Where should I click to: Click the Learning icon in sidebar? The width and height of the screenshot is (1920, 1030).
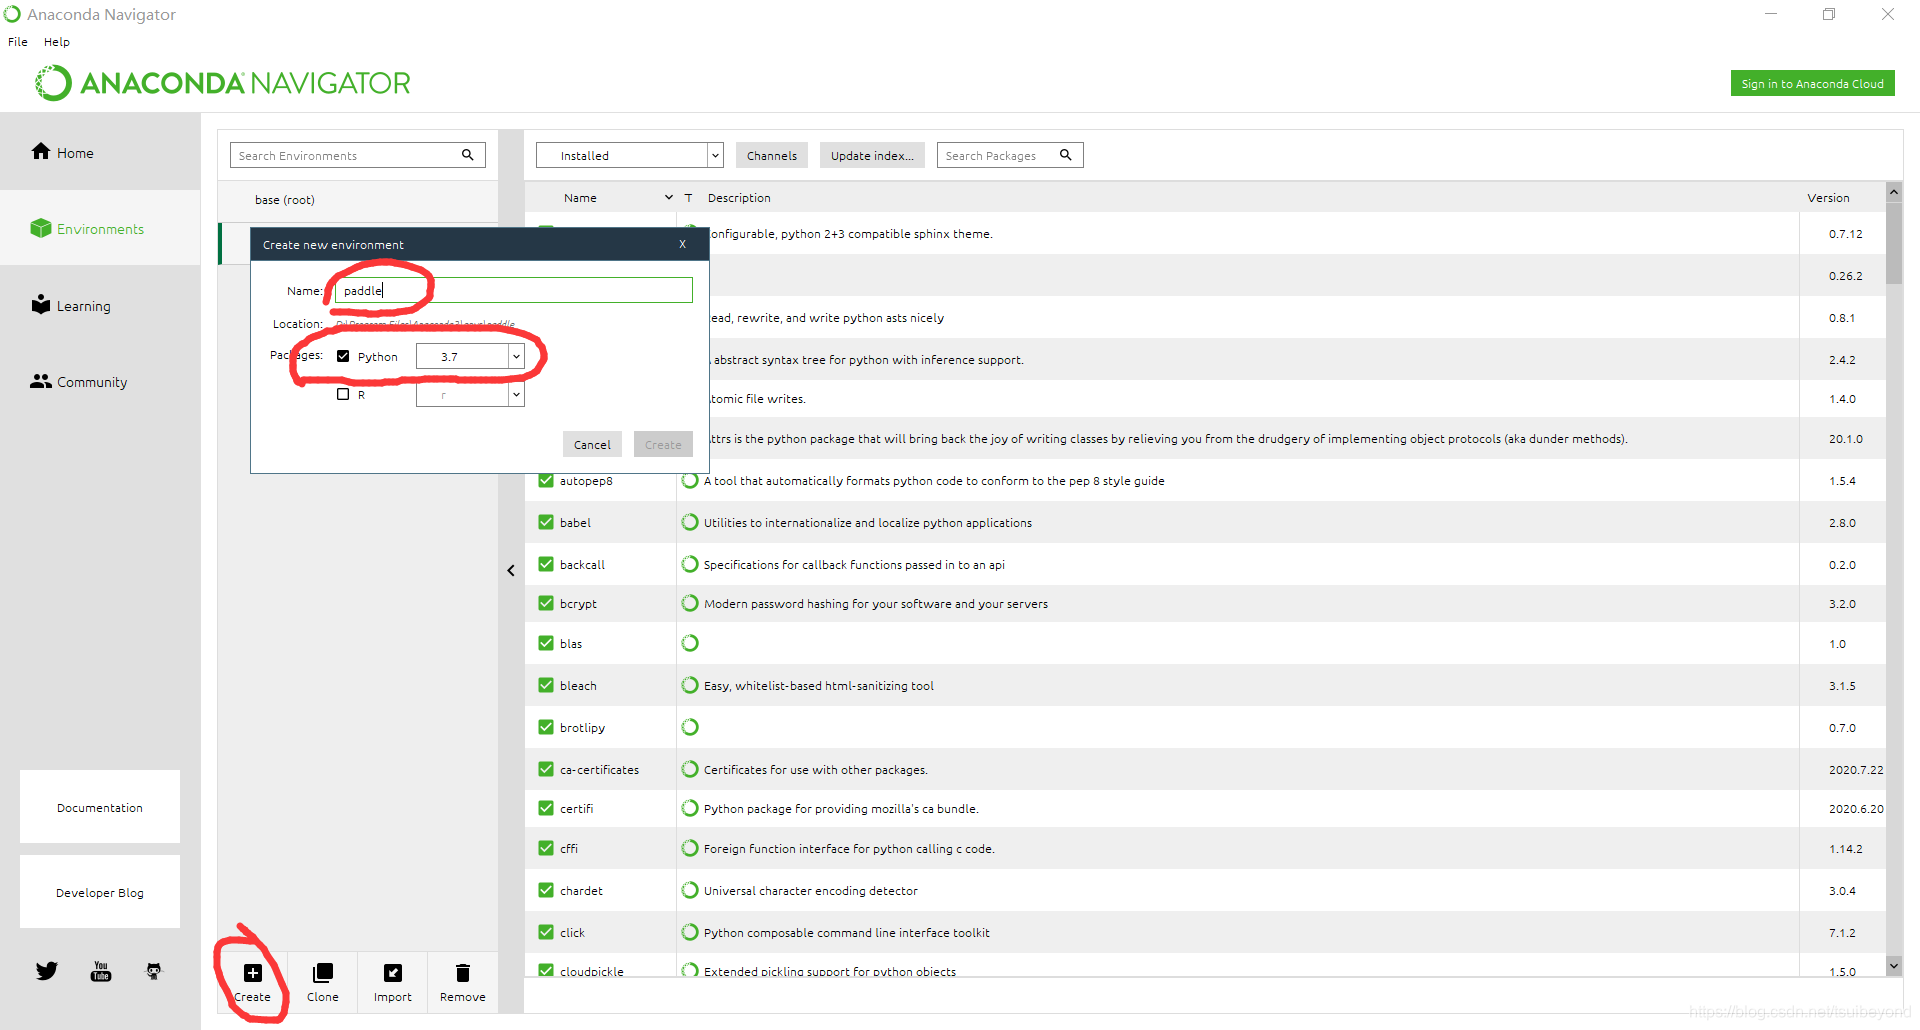point(41,304)
